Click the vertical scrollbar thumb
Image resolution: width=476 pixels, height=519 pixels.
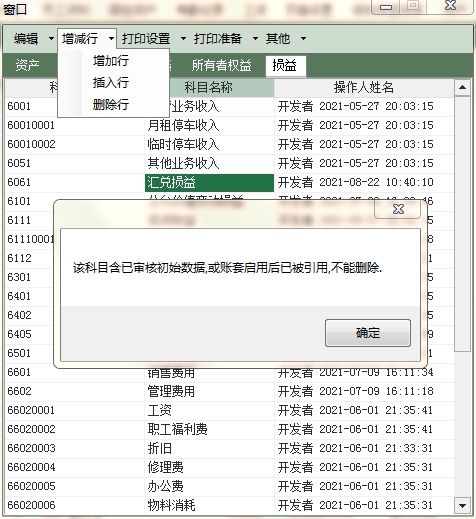462,223
